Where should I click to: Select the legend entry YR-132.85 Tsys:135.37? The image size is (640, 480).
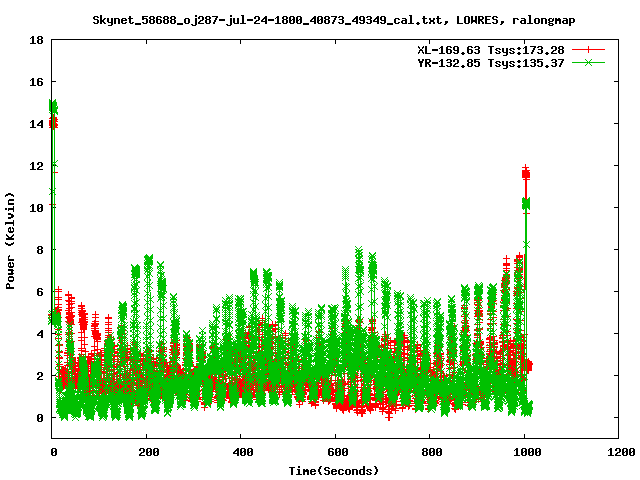[491, 63]
